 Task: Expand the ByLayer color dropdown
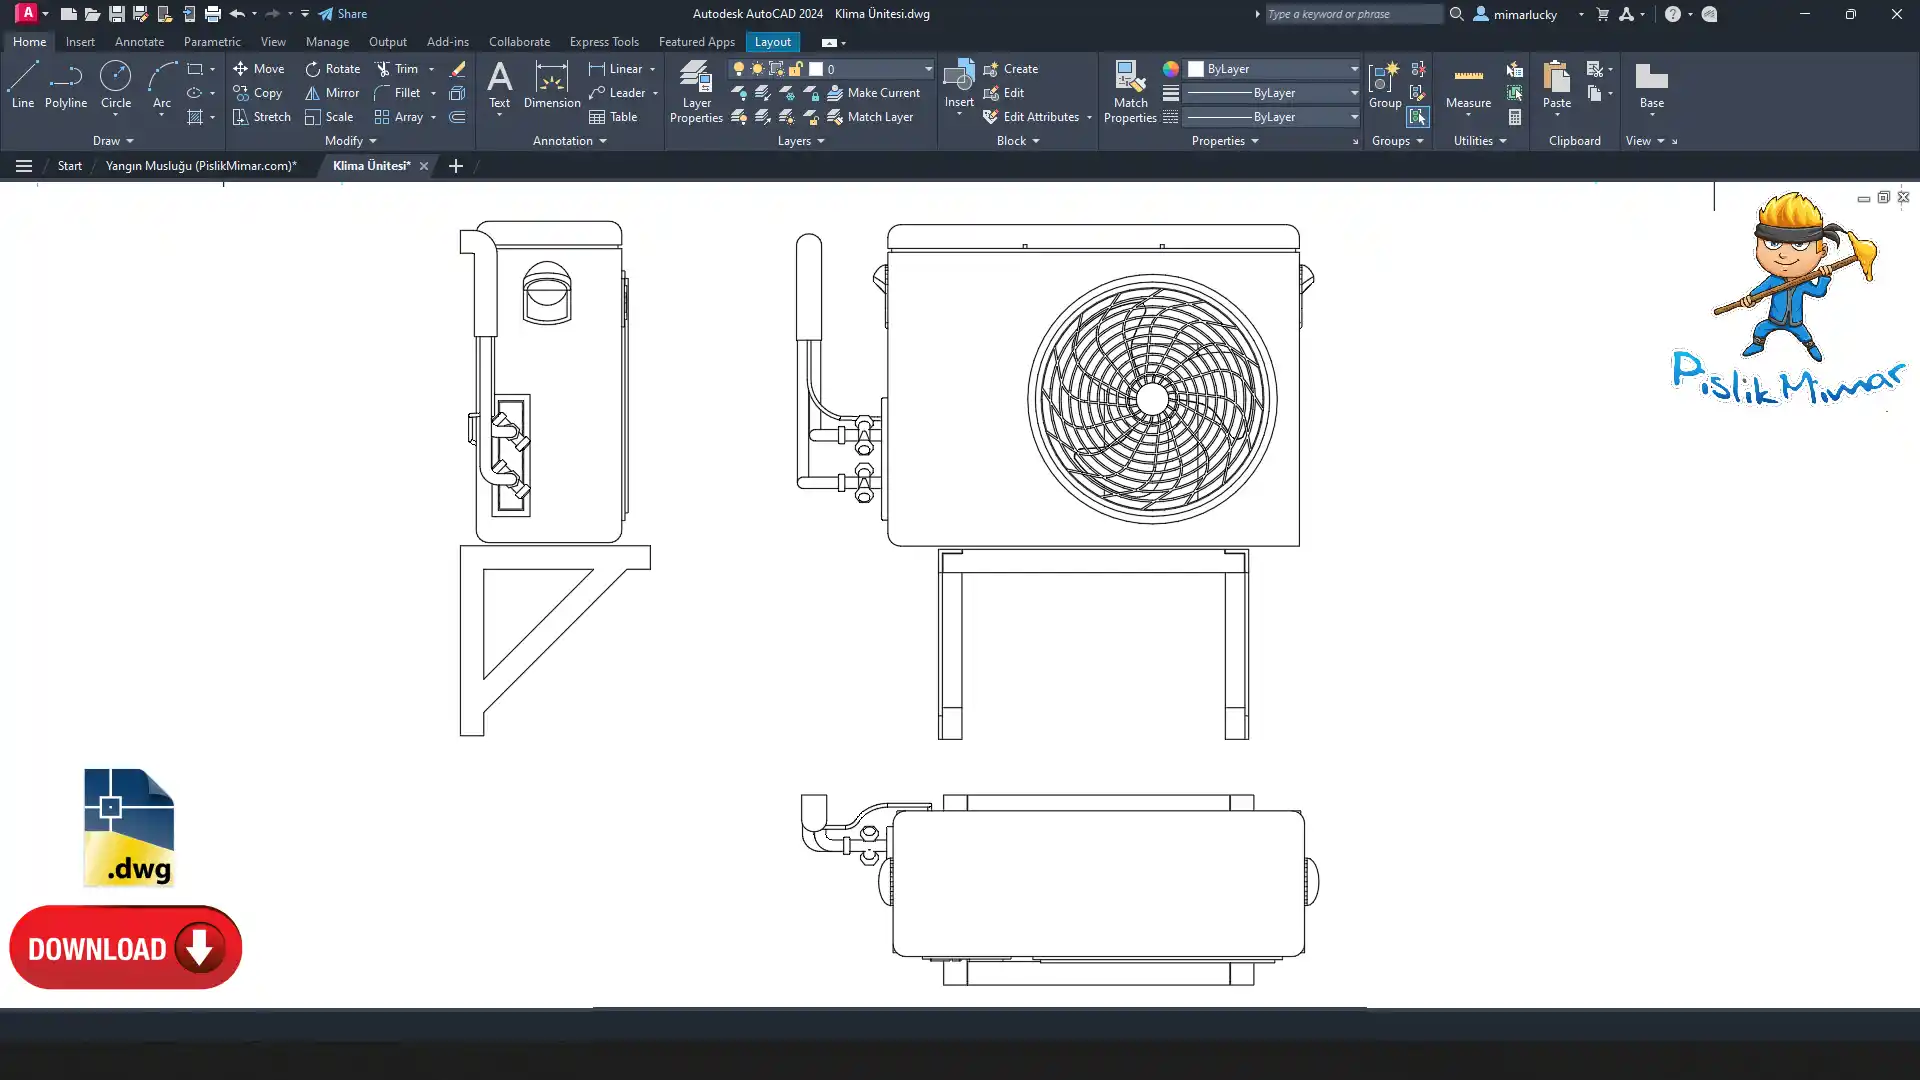1354,69
